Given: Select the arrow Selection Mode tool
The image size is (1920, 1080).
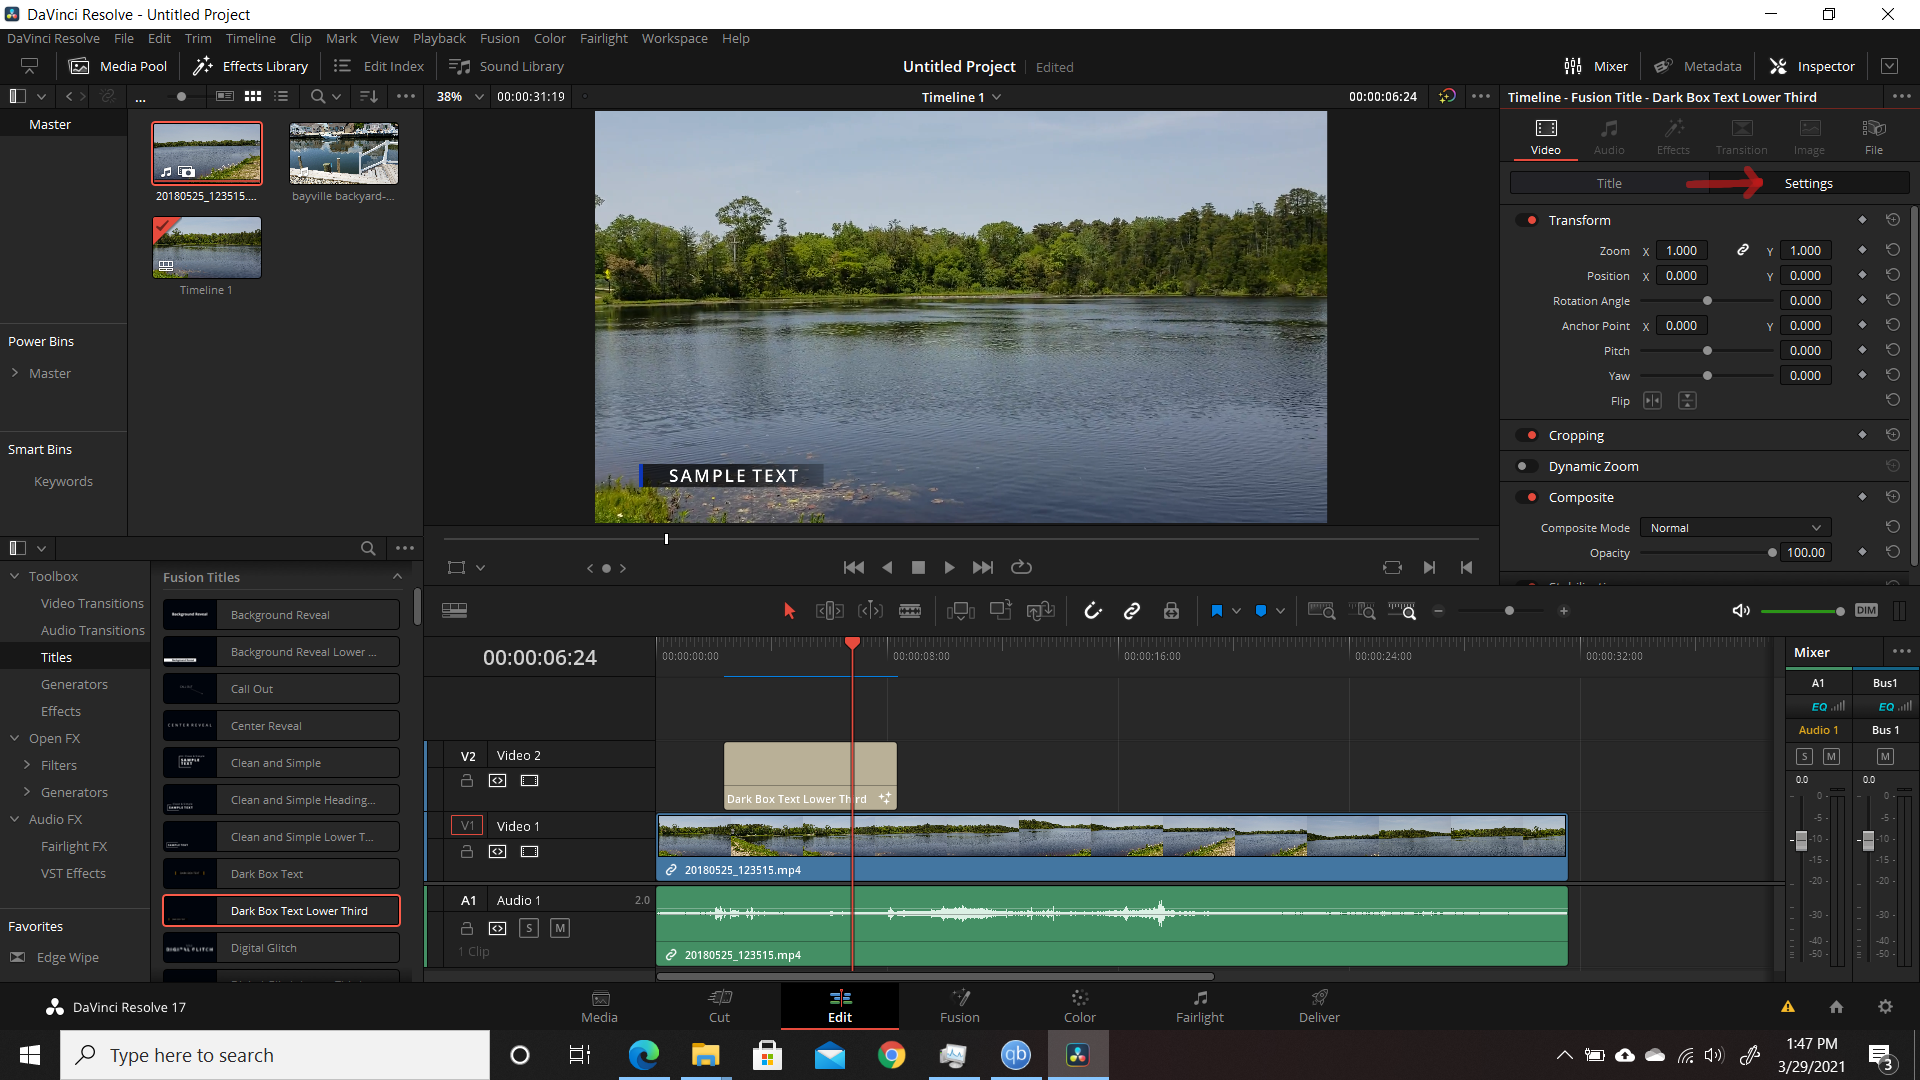Looking at the screenshot, I should pyautogui.click(x=789, y=611).
